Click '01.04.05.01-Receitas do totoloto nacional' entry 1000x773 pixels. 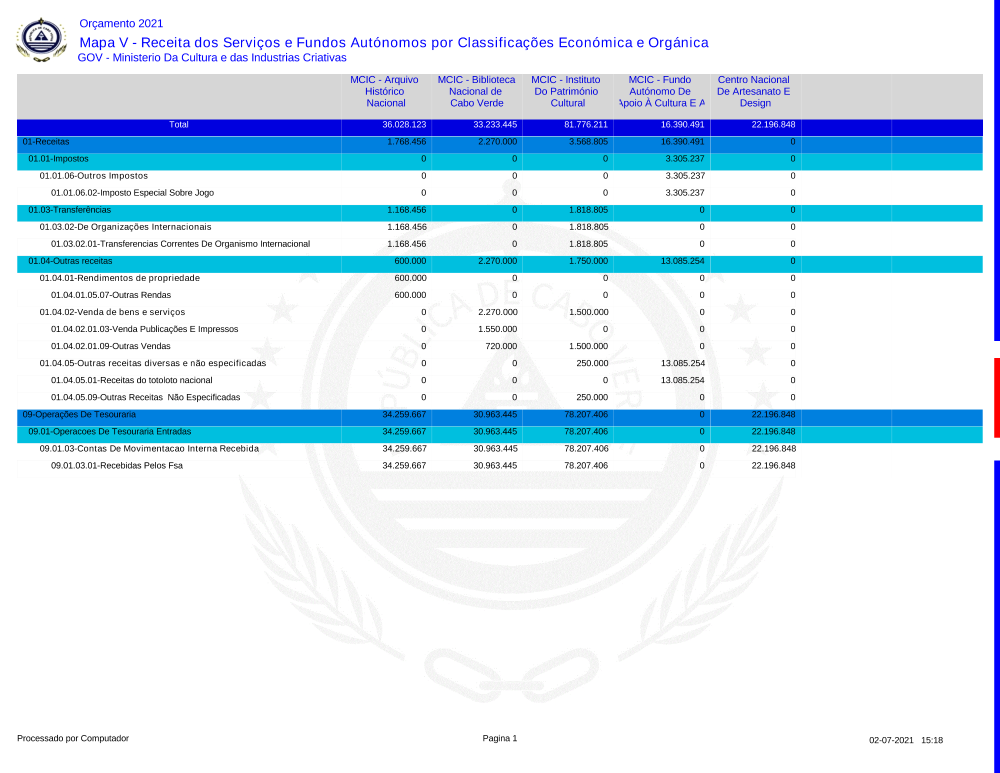131,380
